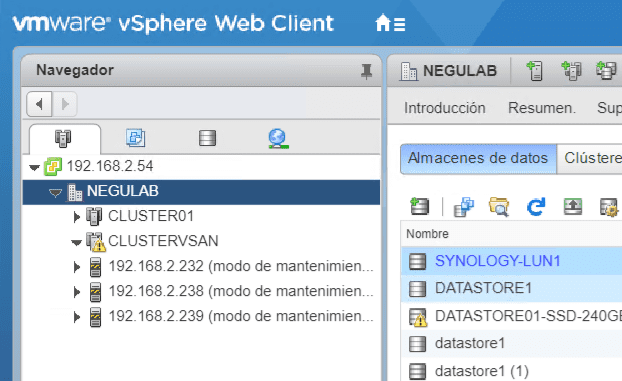This screenshot has width=622, height=381.
Task: Click the datastore icon beside DATASTORE1
Action: (x=417, y=289)
